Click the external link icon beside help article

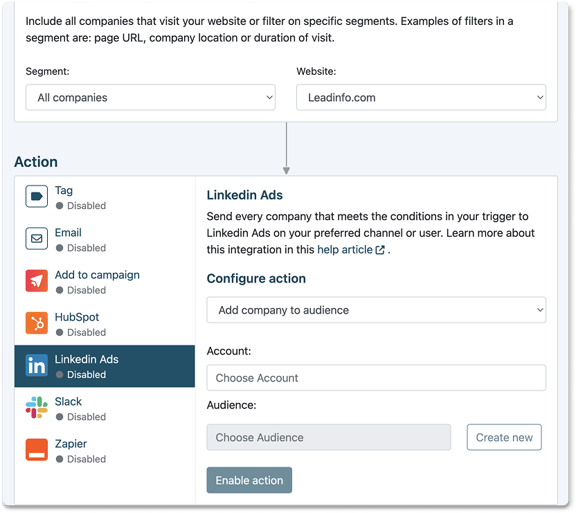coord(380,250)
